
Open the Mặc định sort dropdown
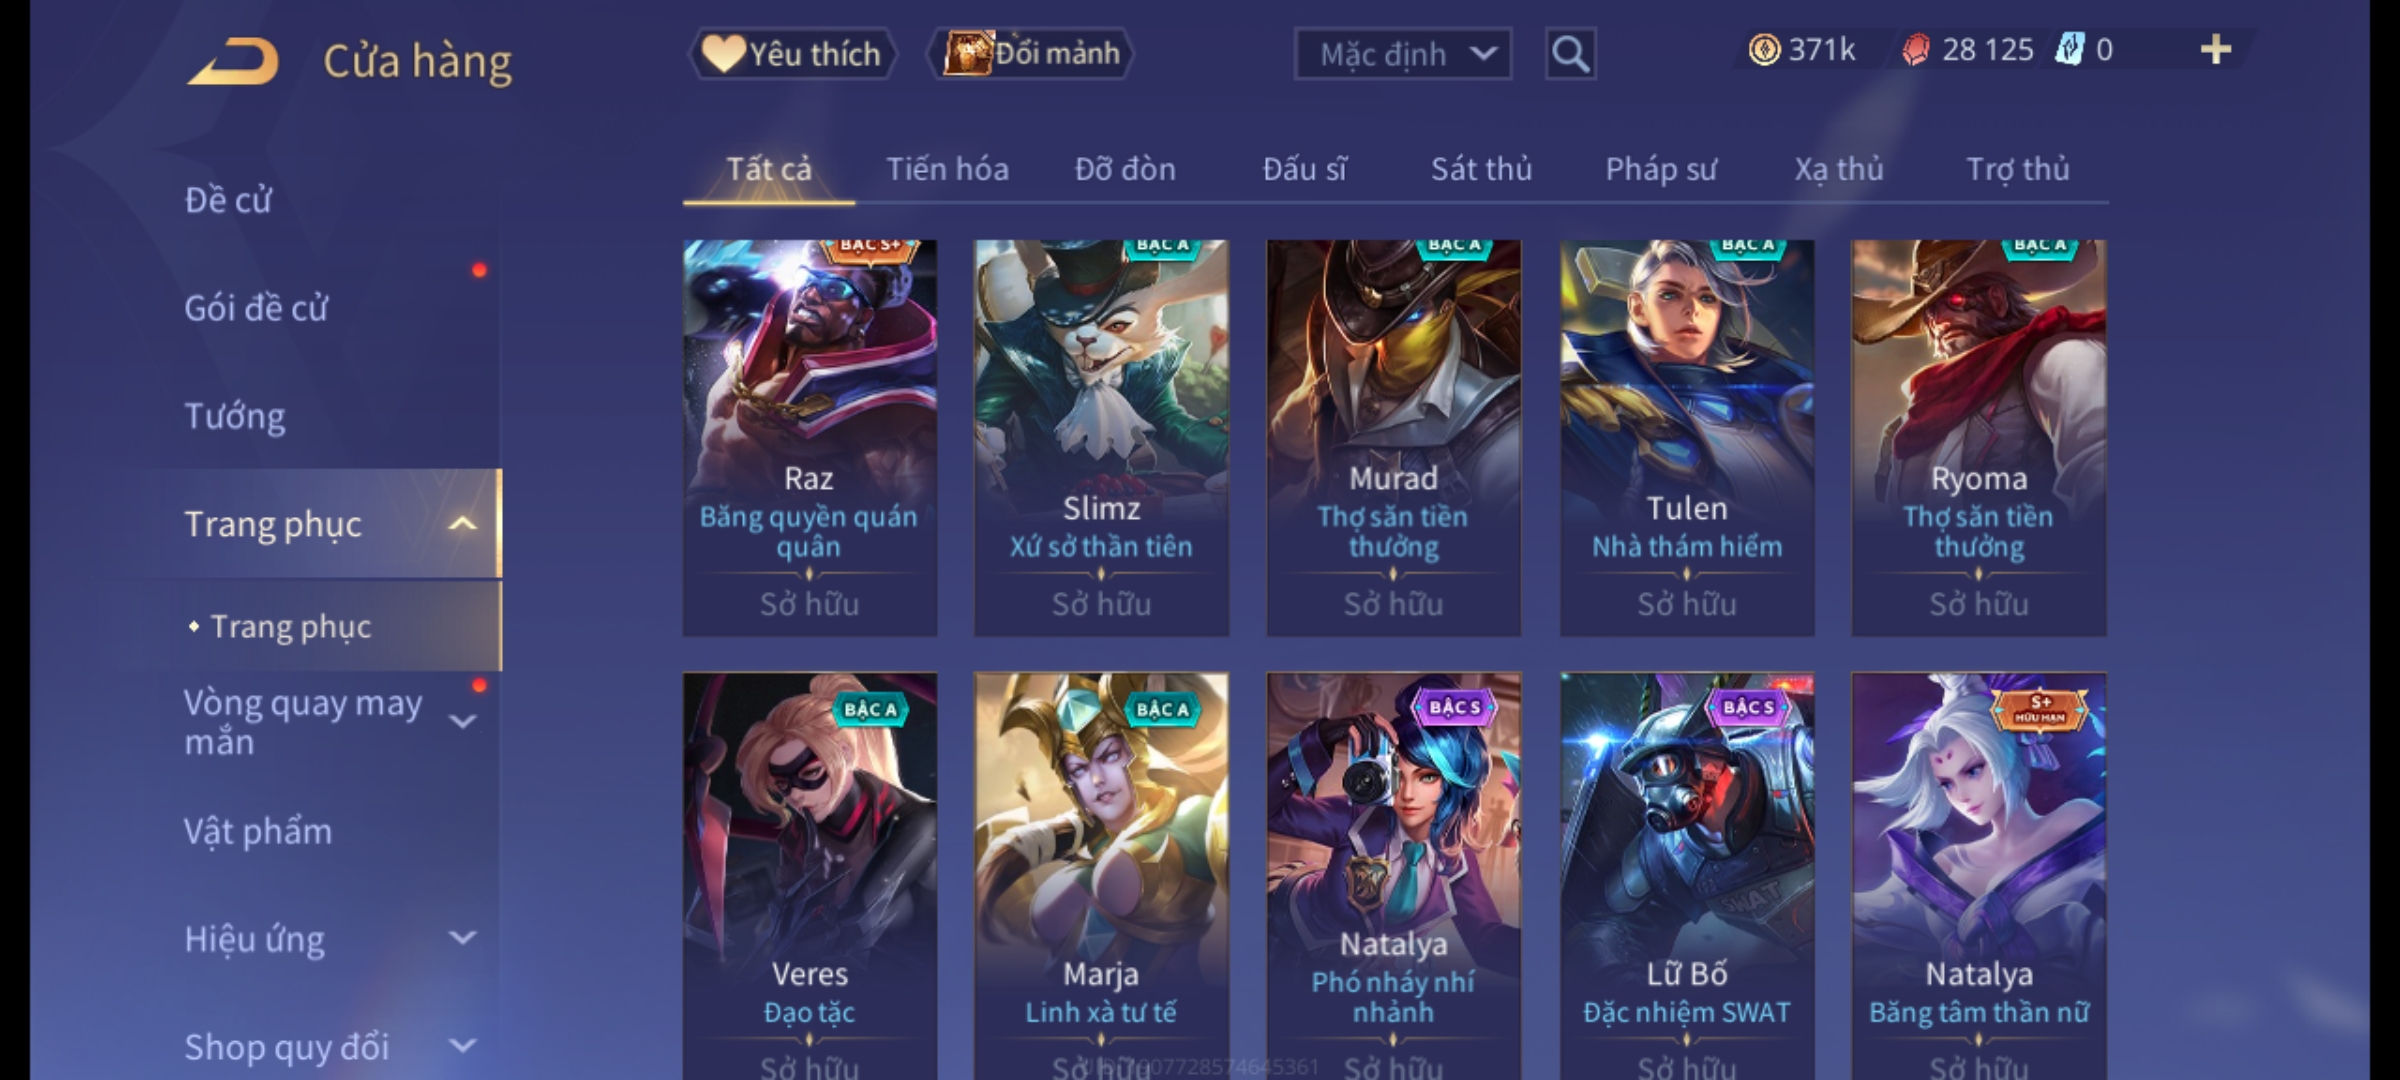coord(1402,54)
